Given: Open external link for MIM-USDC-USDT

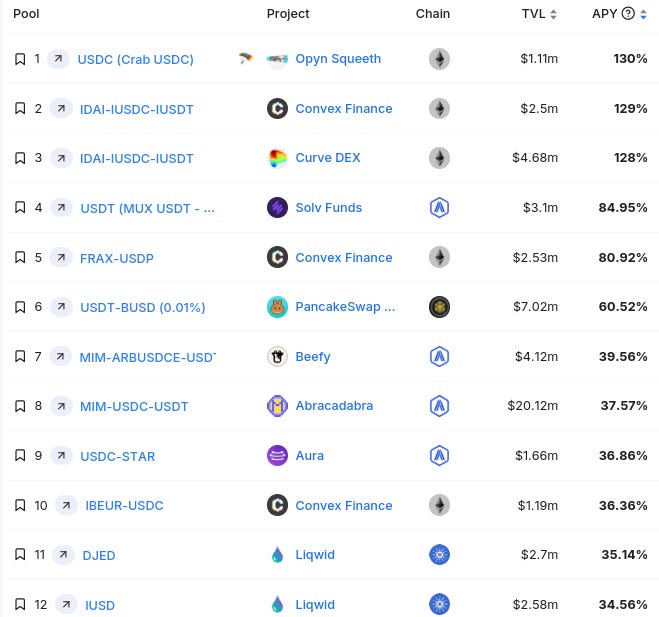Looking at the screenshot, I should click(x=61, y=406).
